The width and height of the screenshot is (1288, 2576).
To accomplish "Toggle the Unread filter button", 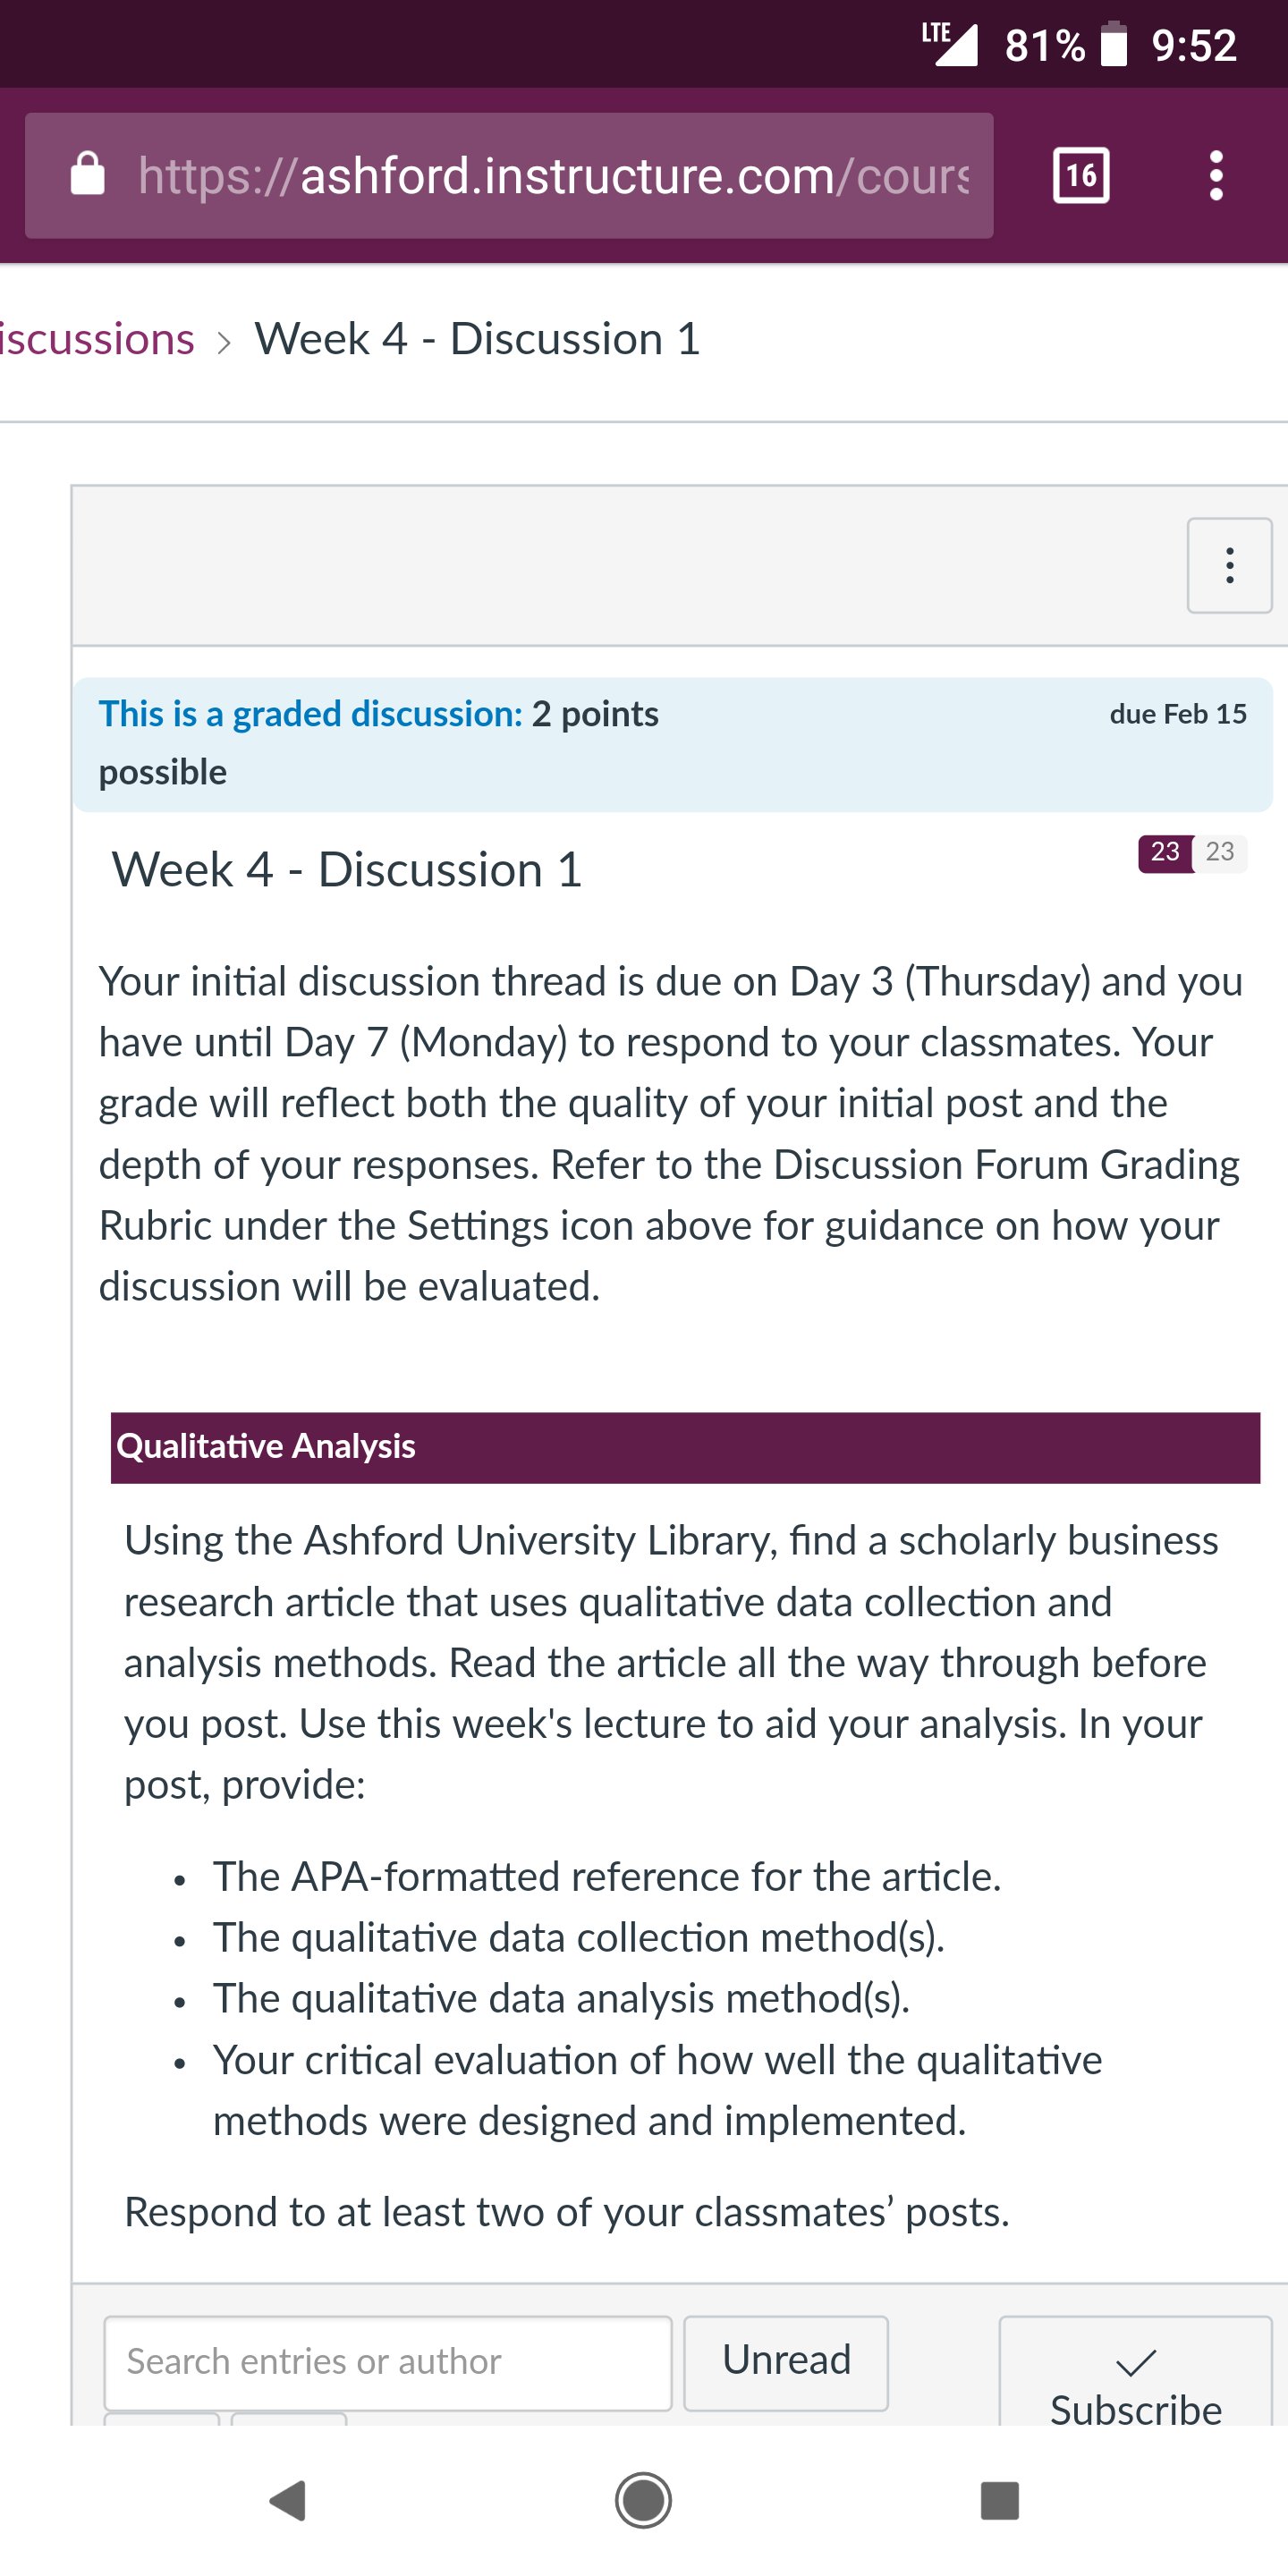I will click(x=786, y=2362).
